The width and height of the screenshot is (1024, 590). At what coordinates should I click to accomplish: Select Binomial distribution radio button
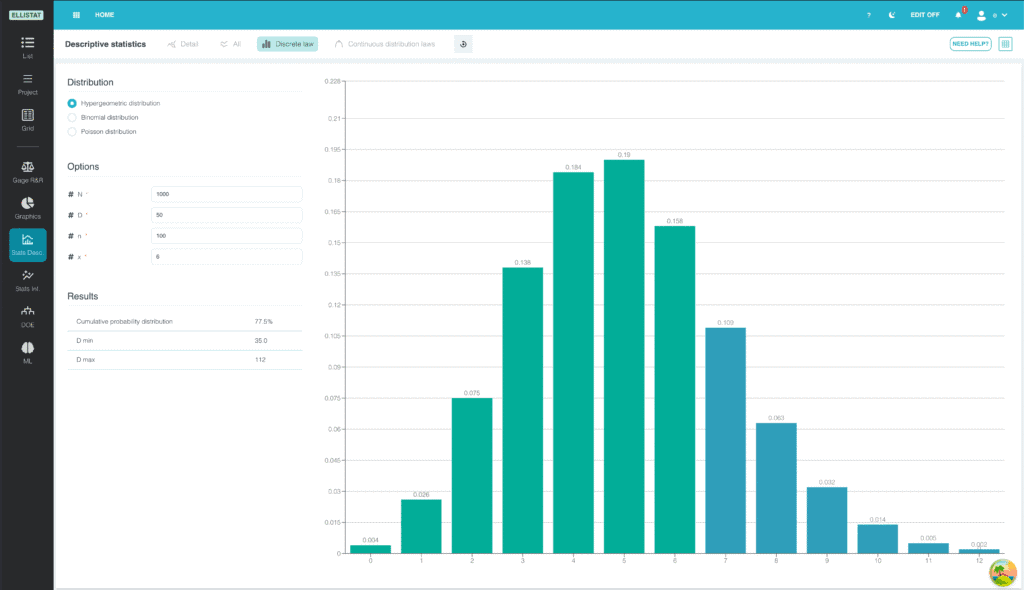[72, 118]
